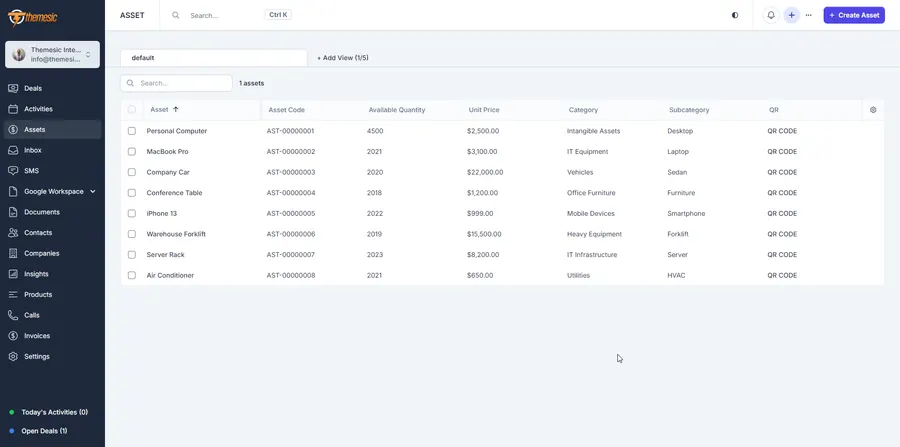
Task: Open QR CODE for MacBook Pro
Action: (x=782, y=151)
